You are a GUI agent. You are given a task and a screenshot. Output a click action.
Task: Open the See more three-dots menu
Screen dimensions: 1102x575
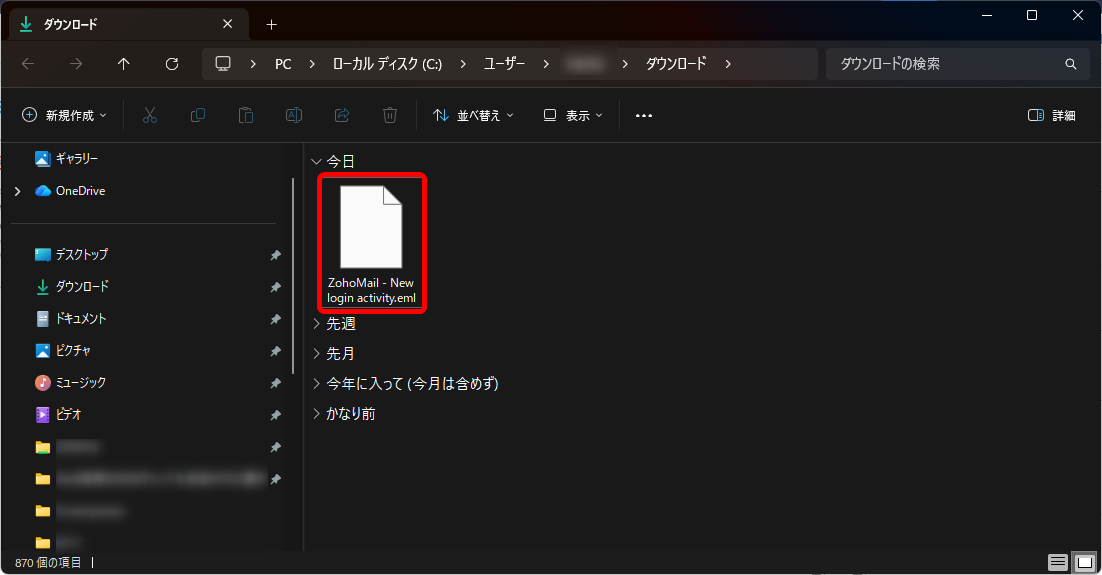[x=644, y=115]
